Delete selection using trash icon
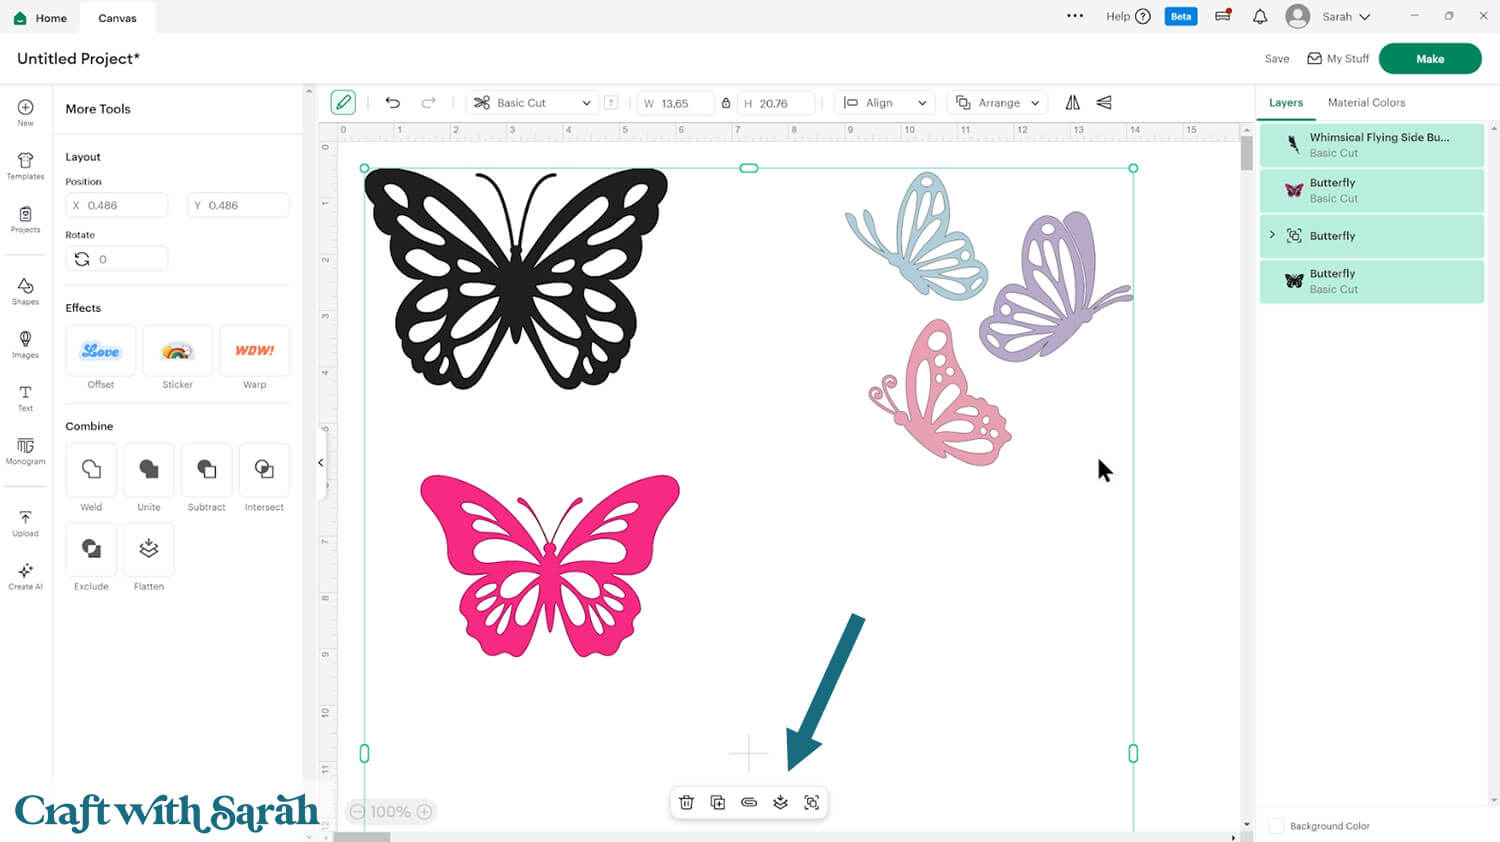The image size is (1500, 842). tap(686, 803)
